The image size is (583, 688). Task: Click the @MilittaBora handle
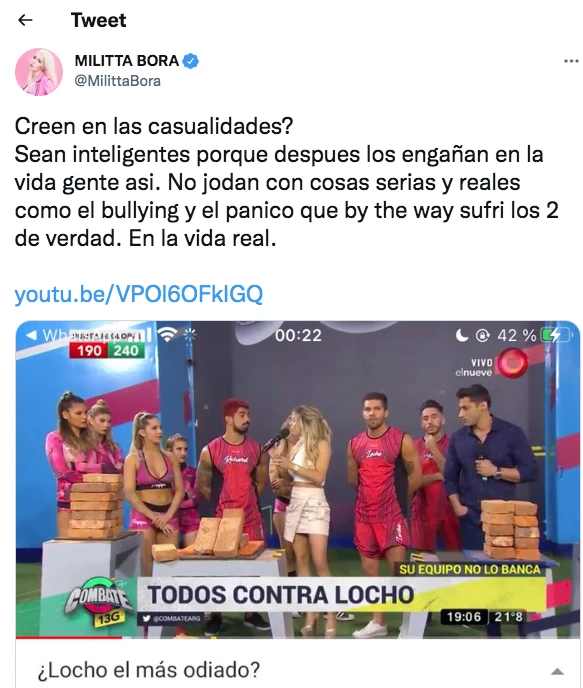[118, 81]
